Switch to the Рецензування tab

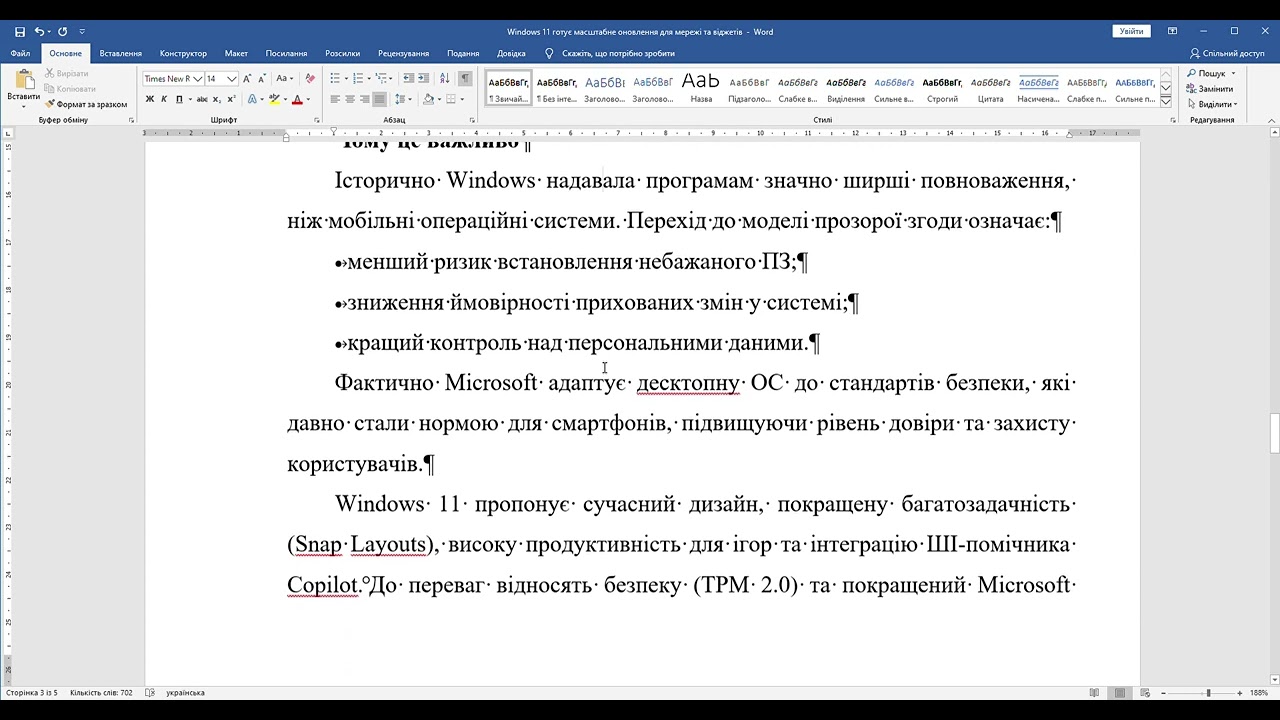pos(404,53)
